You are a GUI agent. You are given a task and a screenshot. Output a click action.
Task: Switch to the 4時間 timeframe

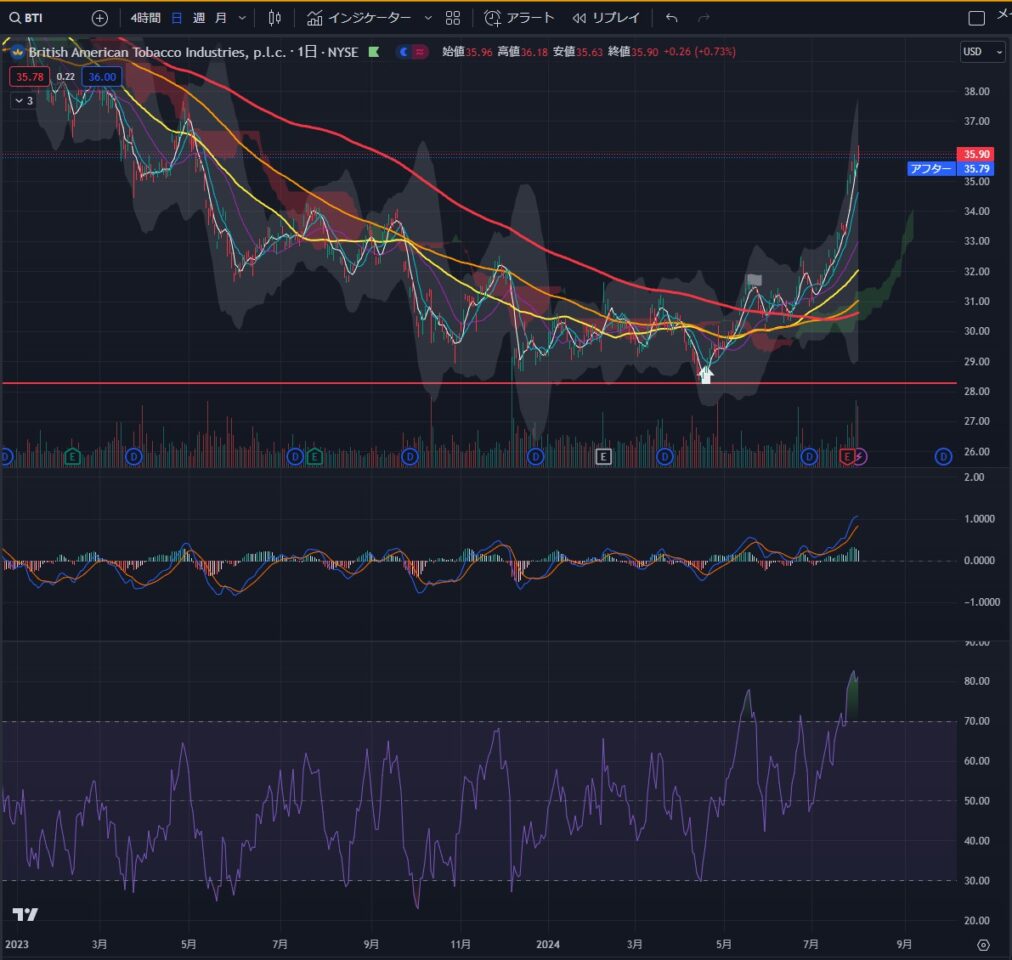pos(145,18)
